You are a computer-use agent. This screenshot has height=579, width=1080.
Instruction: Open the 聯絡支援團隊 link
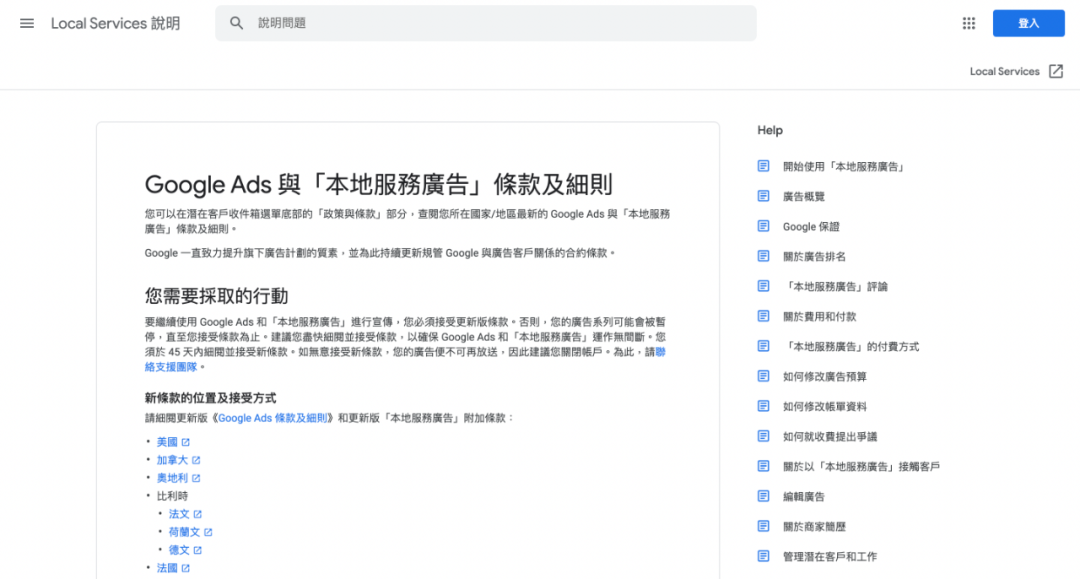click(165, 367)
